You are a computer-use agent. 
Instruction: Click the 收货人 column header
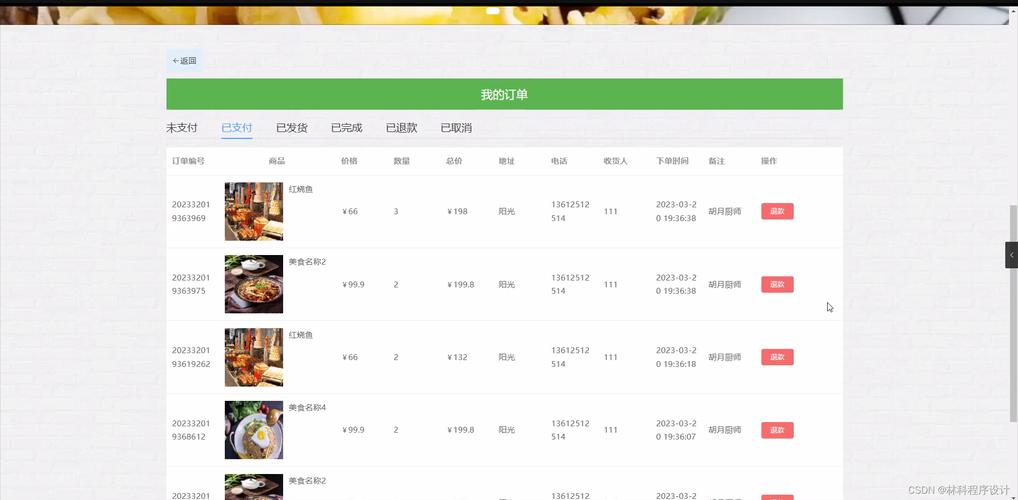pyautogui.click(x=616, y=161)
